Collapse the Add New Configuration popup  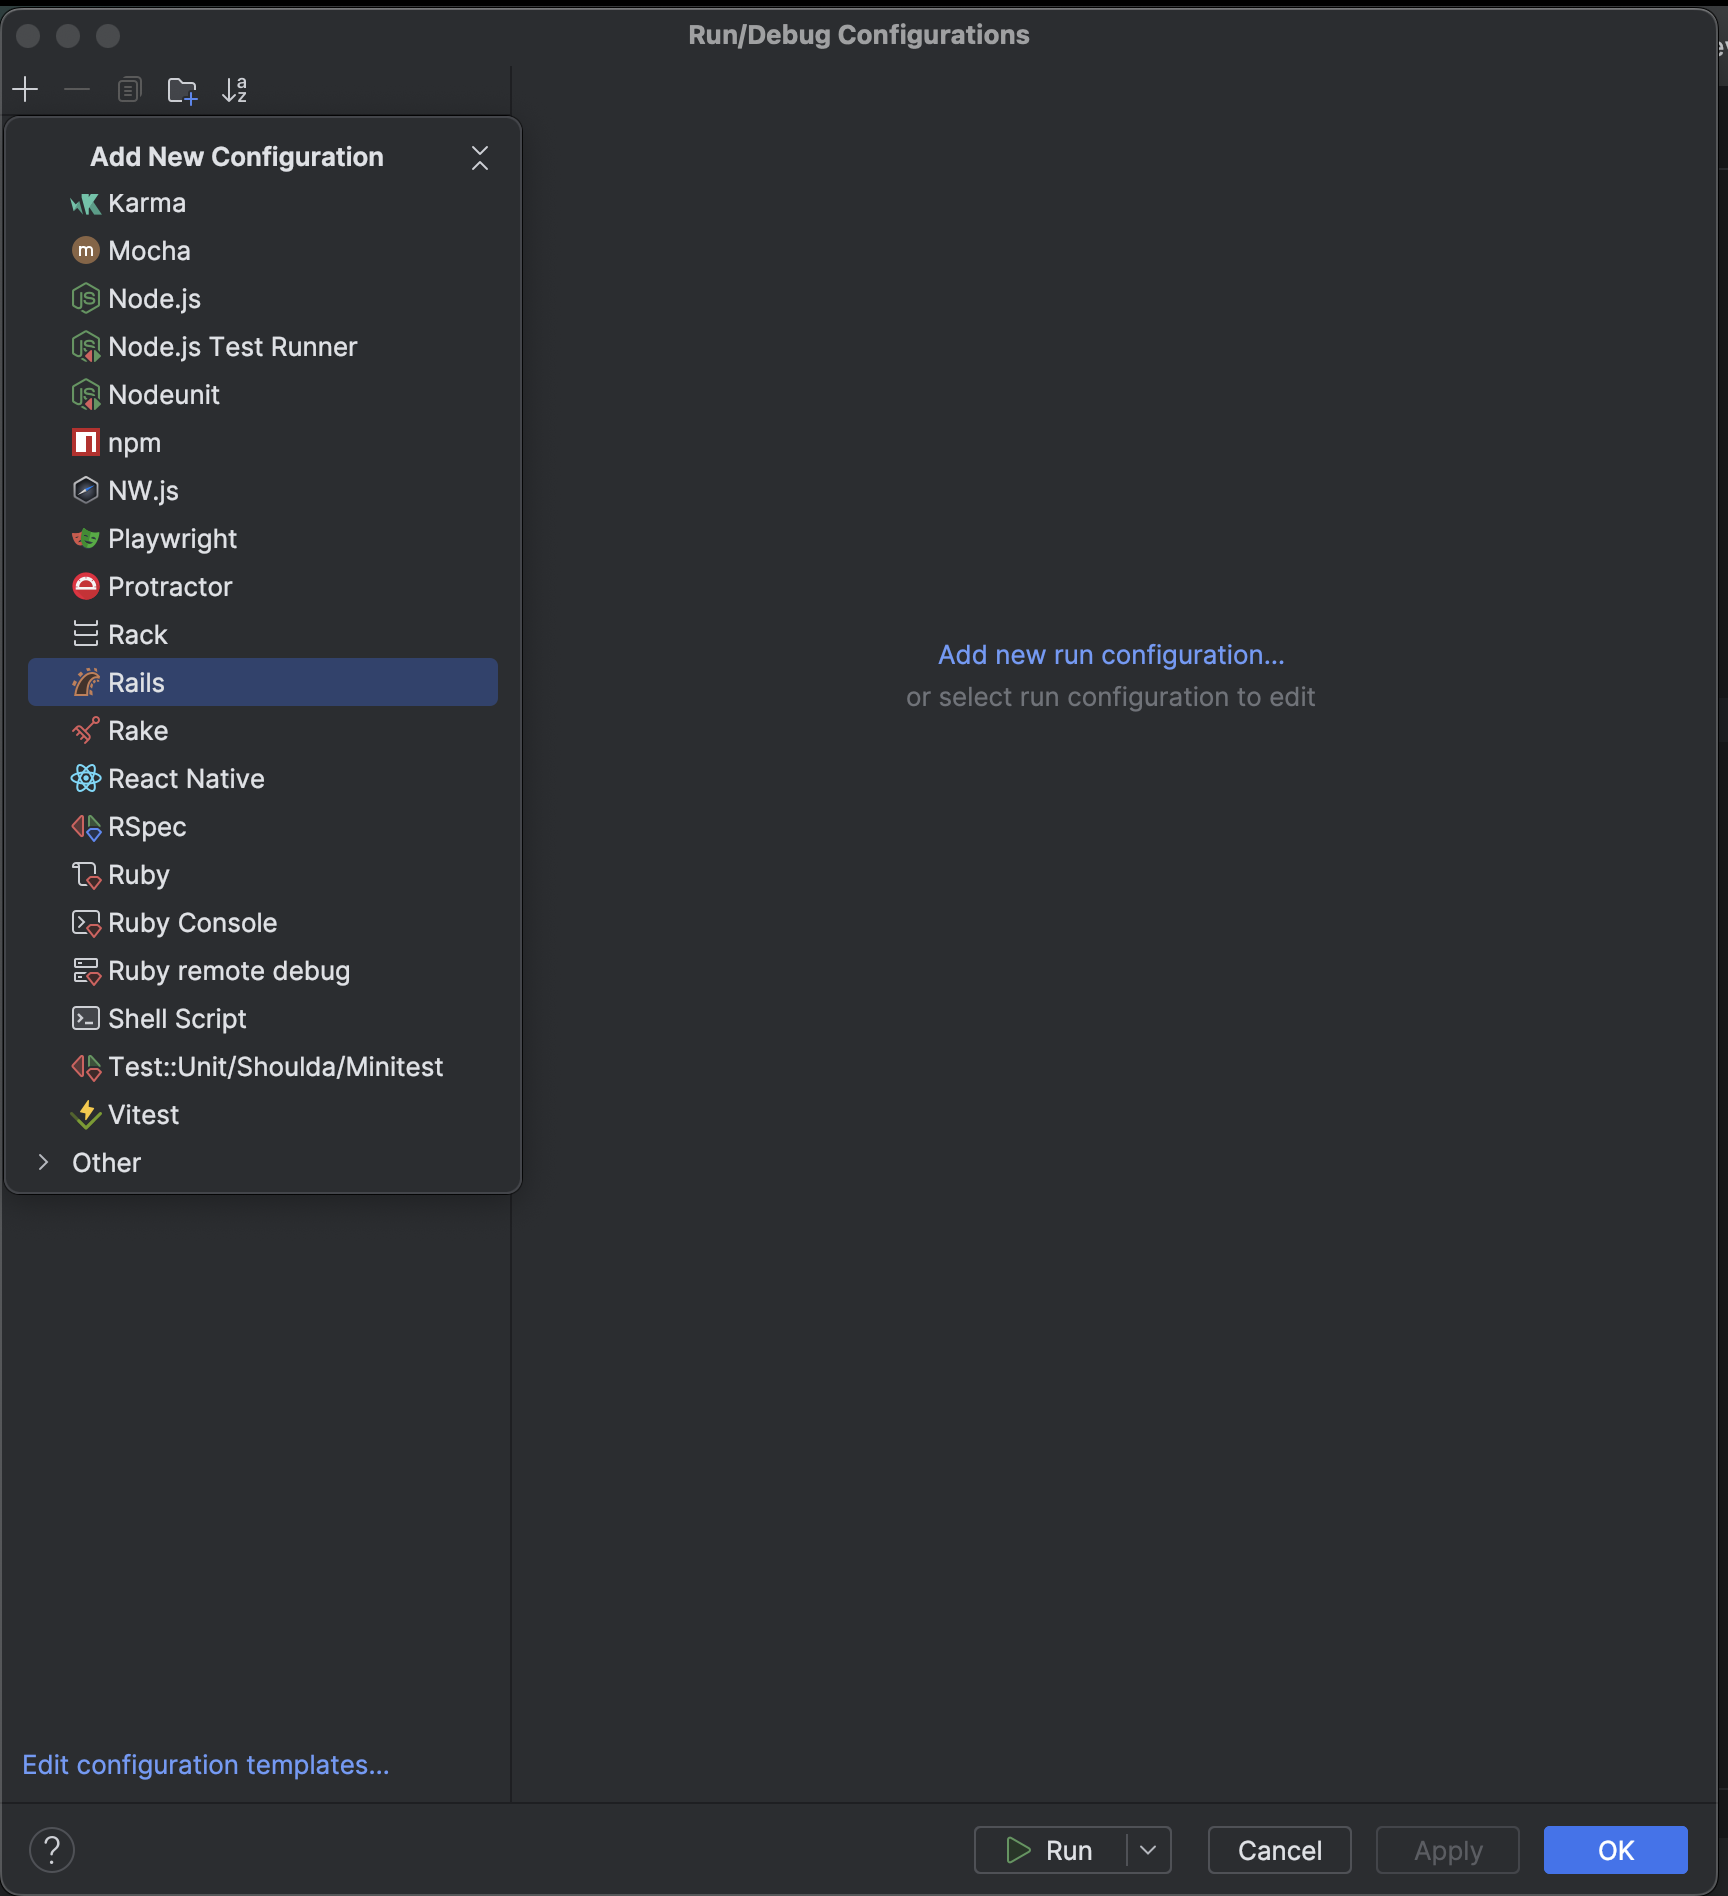coord(480,157)
